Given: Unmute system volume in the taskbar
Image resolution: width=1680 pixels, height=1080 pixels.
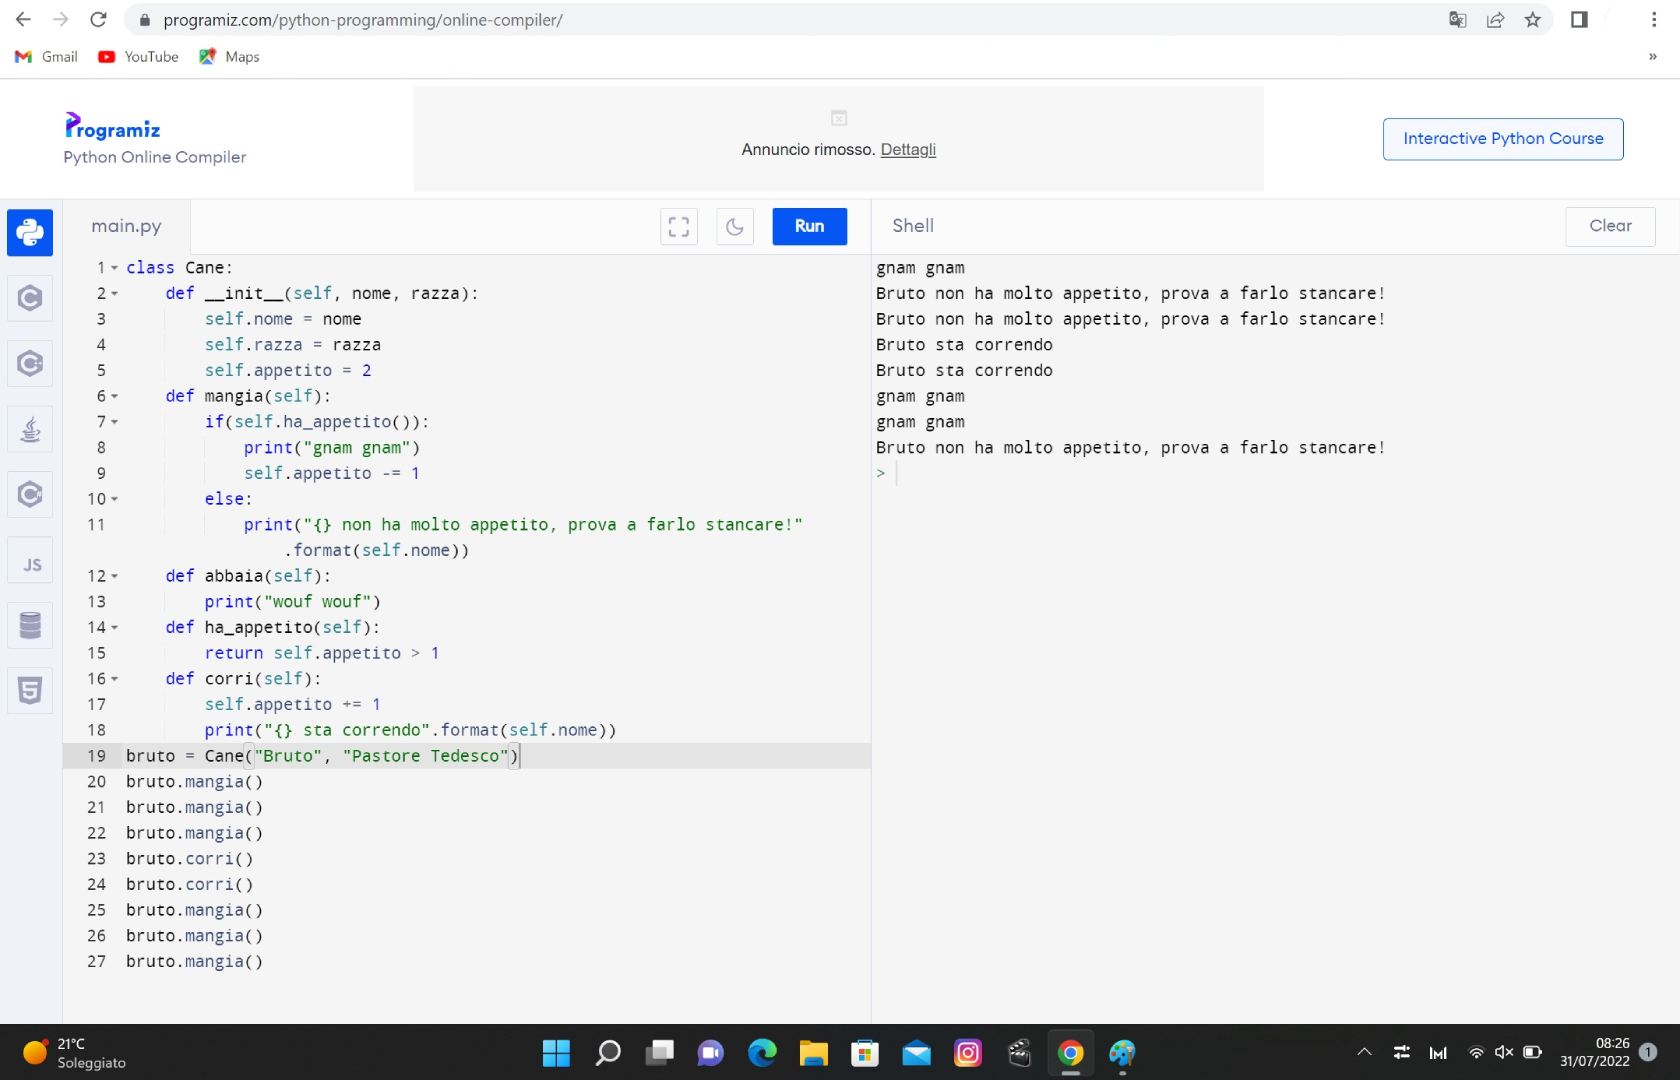Looking at the screenshot, I should (x=1504, y=1052).
